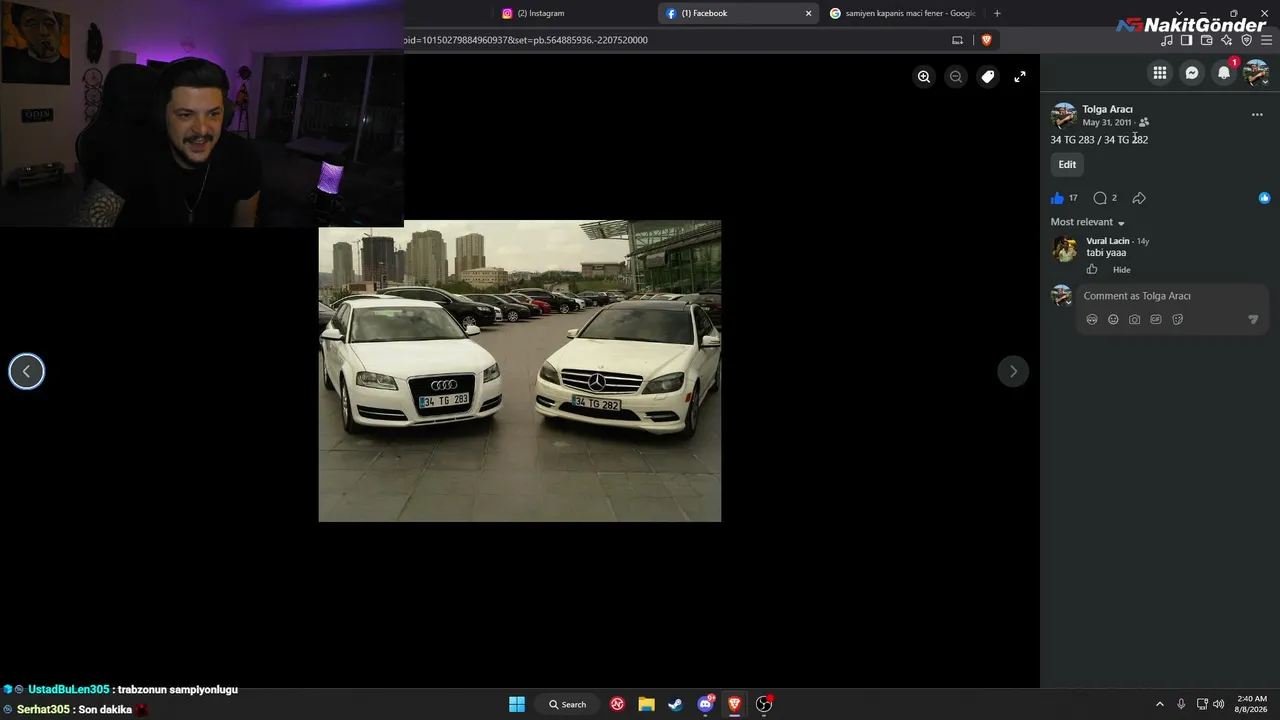1280x720 pixels.
Task: Open the comments count icon
Action: coord(1100,198)
